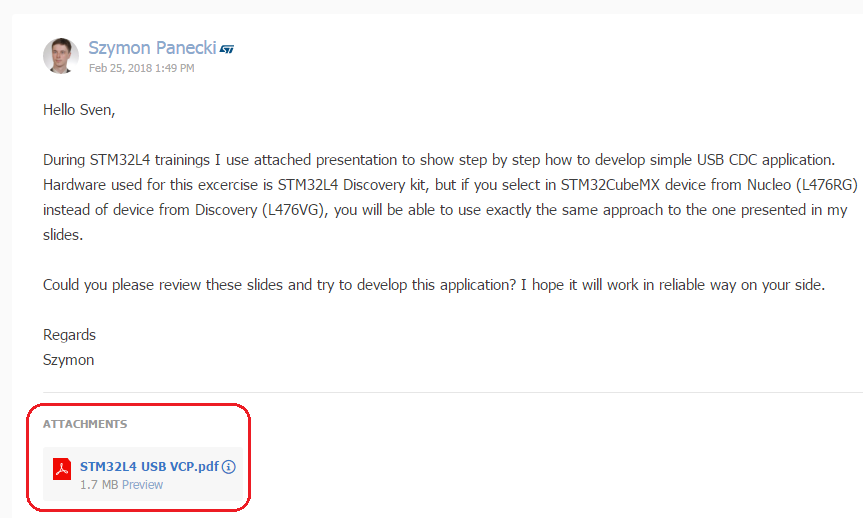Click the attachment info circle icon

[x=229, y=467]
